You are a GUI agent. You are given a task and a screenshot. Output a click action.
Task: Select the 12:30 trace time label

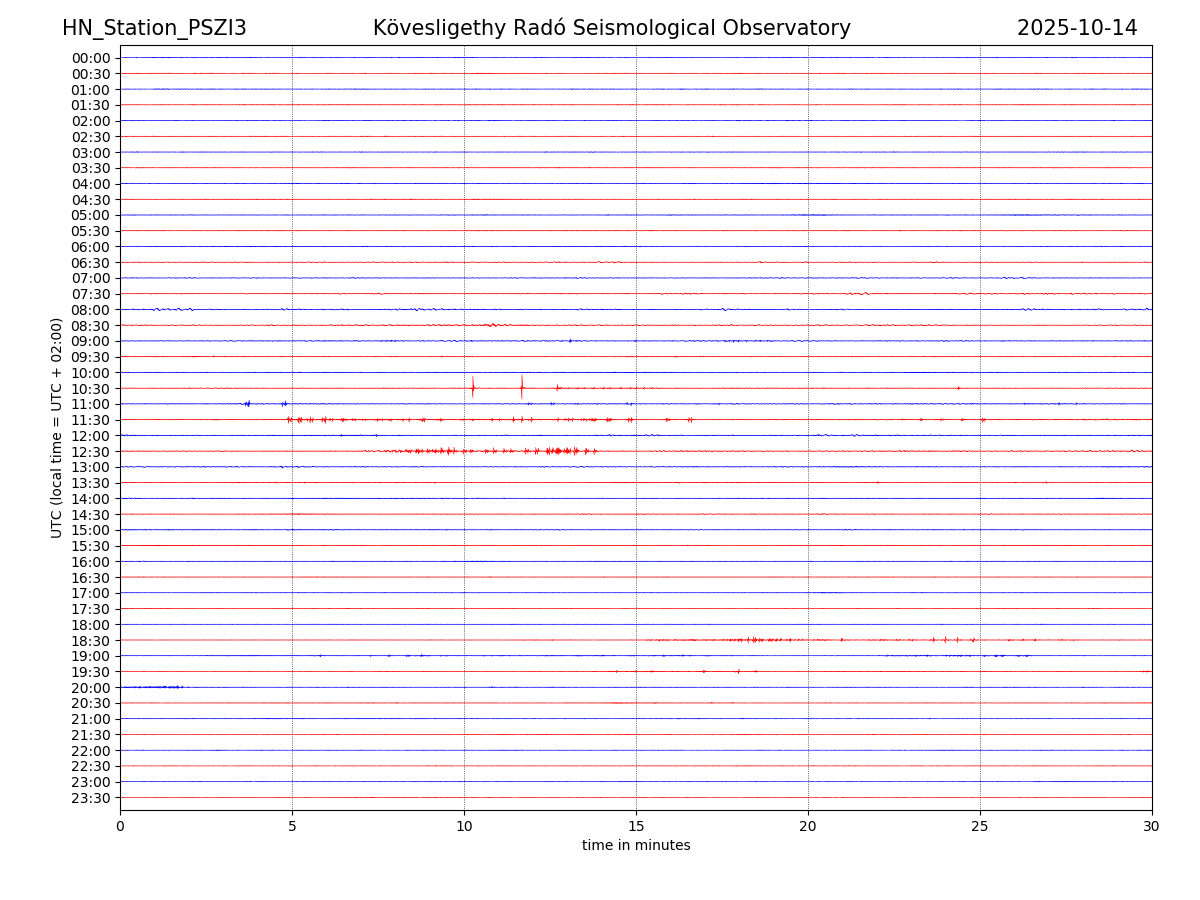click(x=91, y=451)
